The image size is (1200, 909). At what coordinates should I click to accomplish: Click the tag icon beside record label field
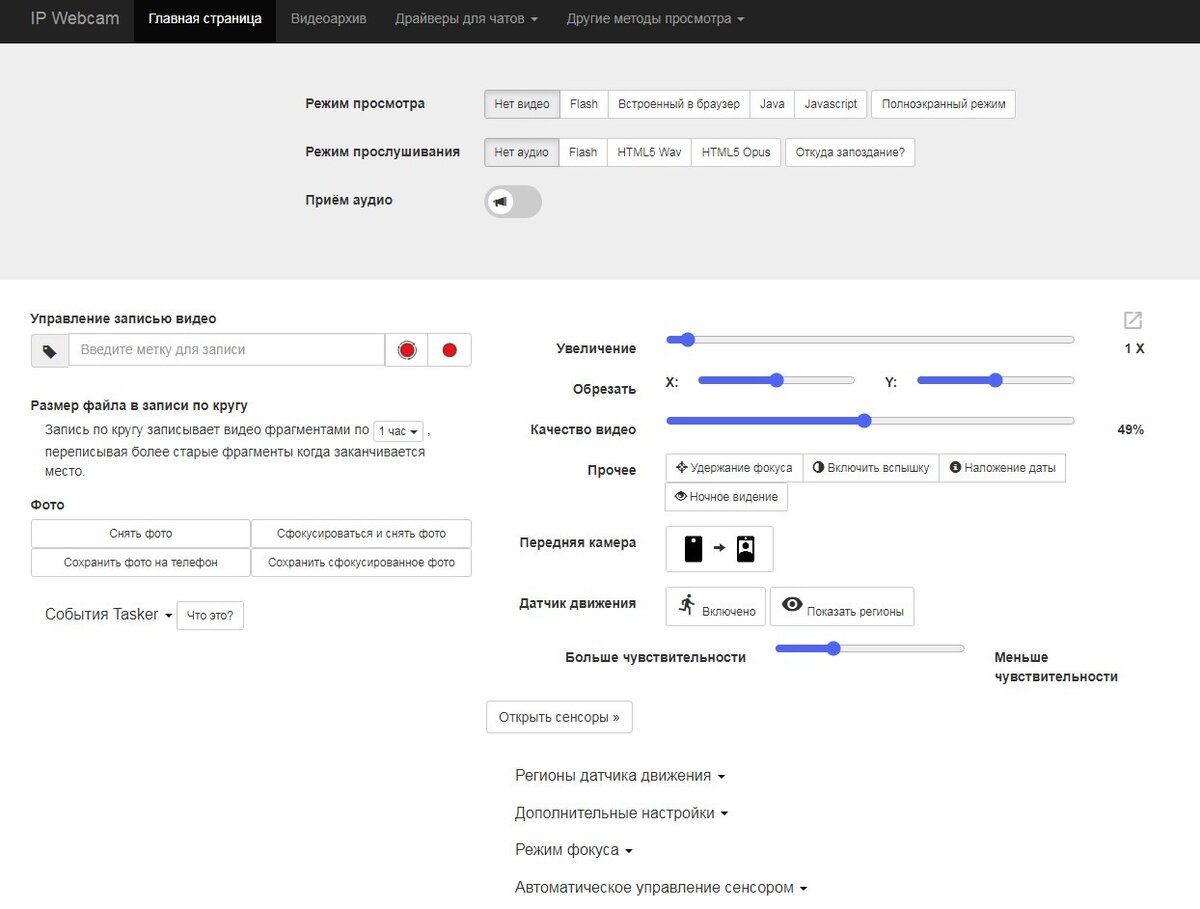click(50, 350)
